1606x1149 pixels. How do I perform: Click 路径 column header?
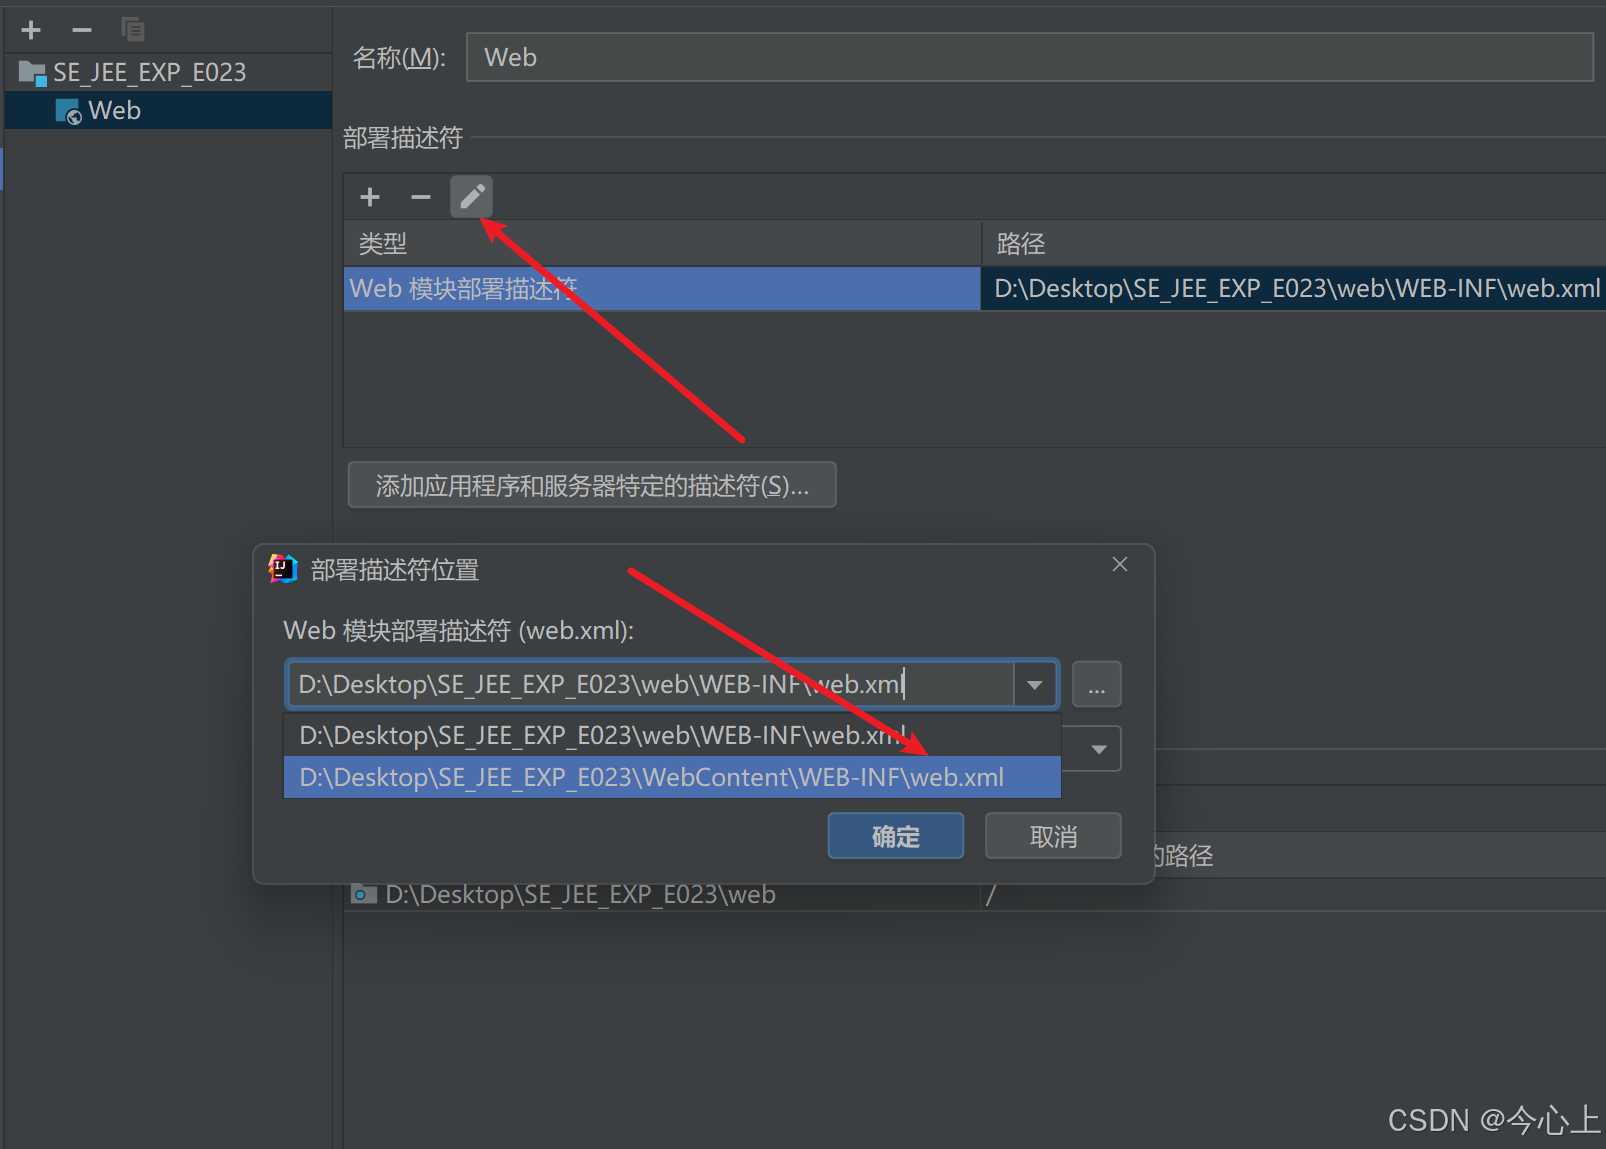(x=1295, y=243)
